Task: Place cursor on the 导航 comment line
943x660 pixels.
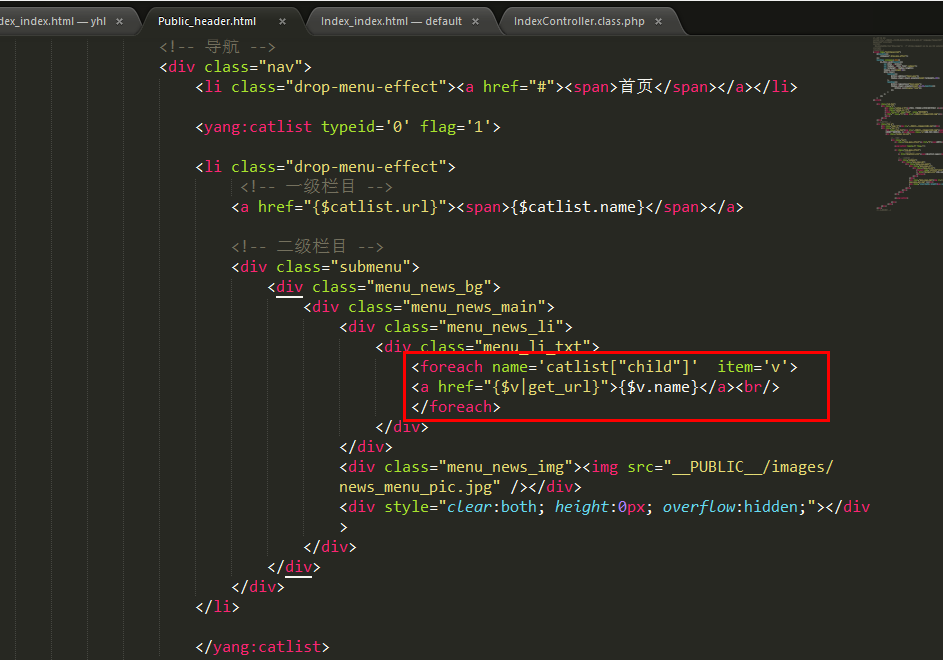Action: coord(218,47)
